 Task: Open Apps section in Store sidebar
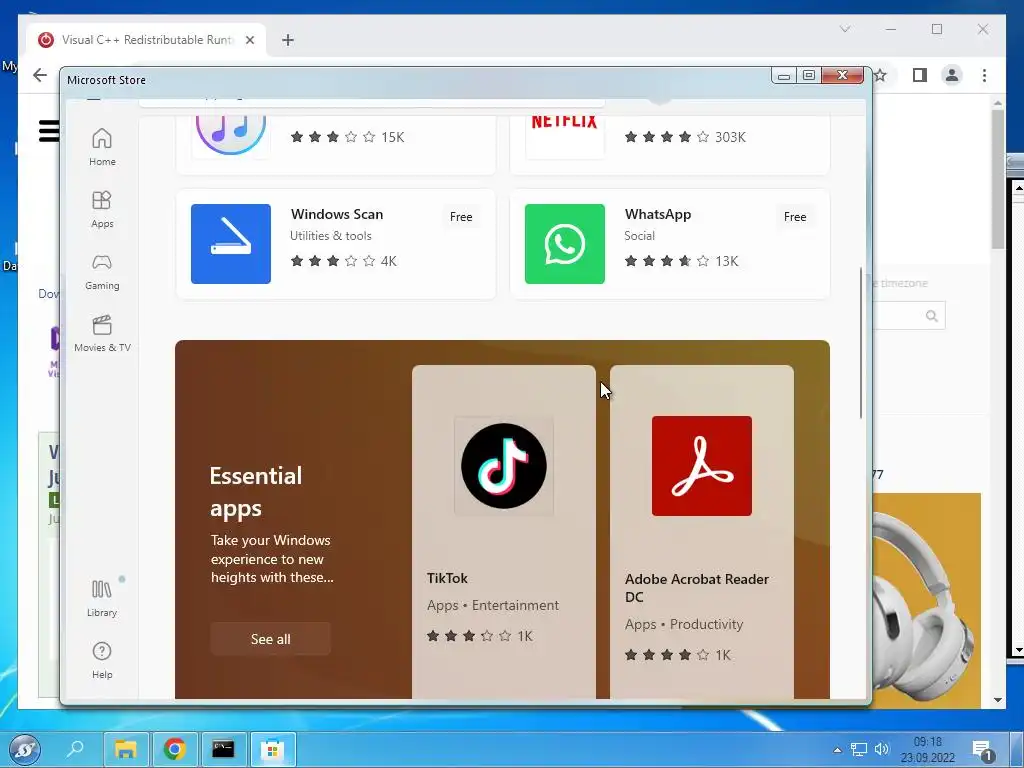102,209
